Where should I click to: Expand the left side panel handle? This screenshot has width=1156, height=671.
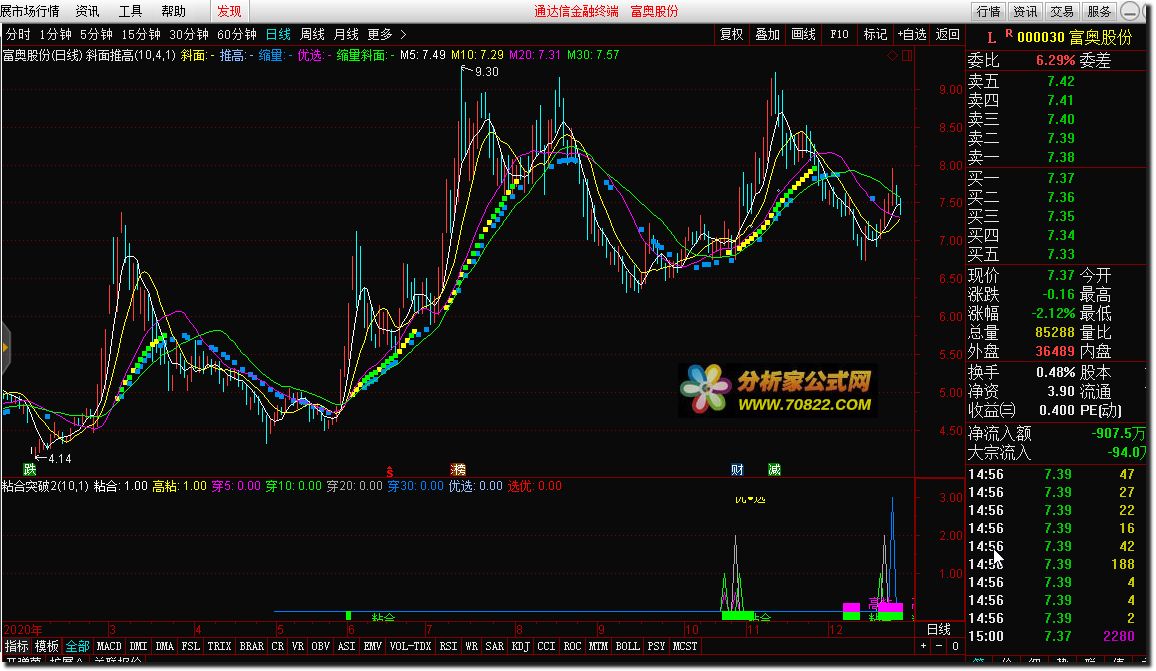5,347
